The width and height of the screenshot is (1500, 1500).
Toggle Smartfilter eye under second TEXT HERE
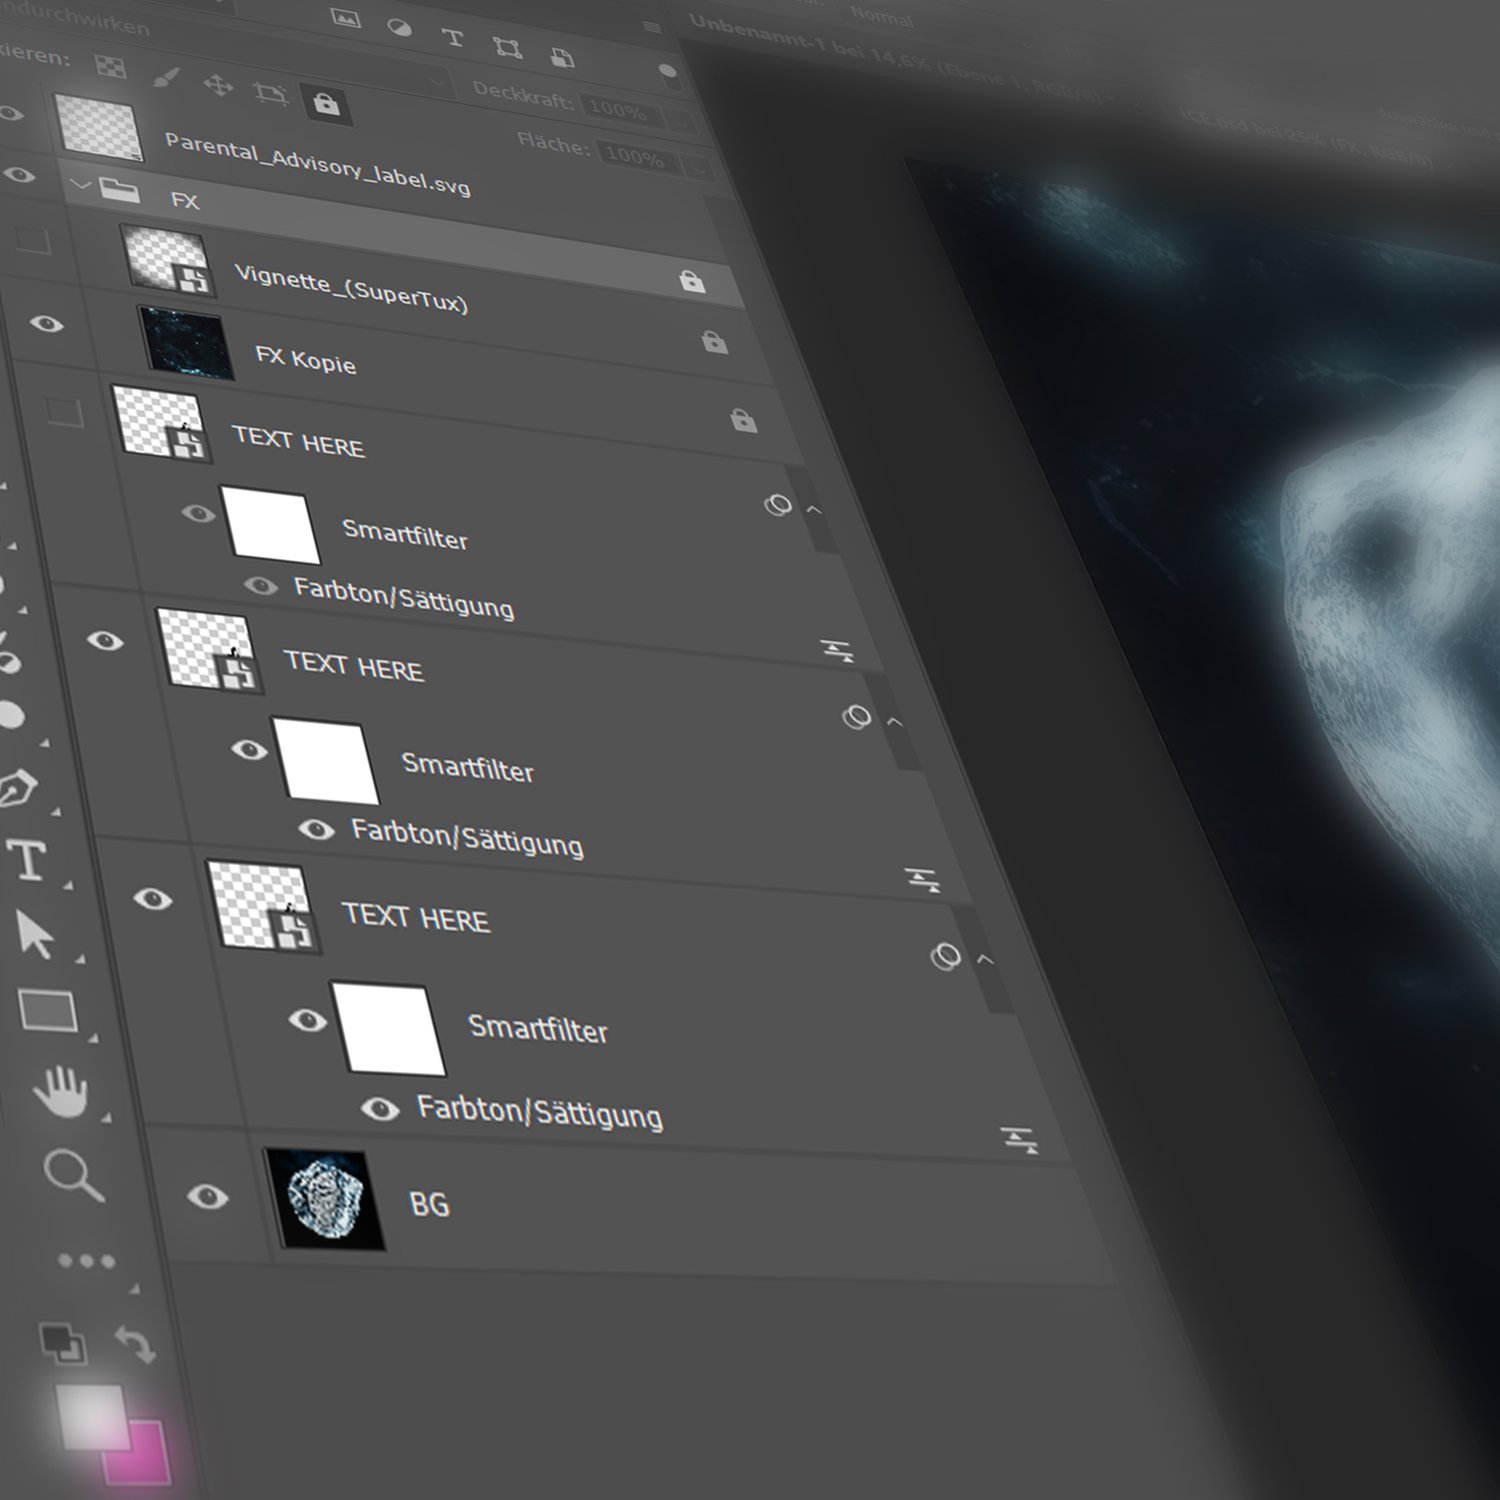[249, 749]
